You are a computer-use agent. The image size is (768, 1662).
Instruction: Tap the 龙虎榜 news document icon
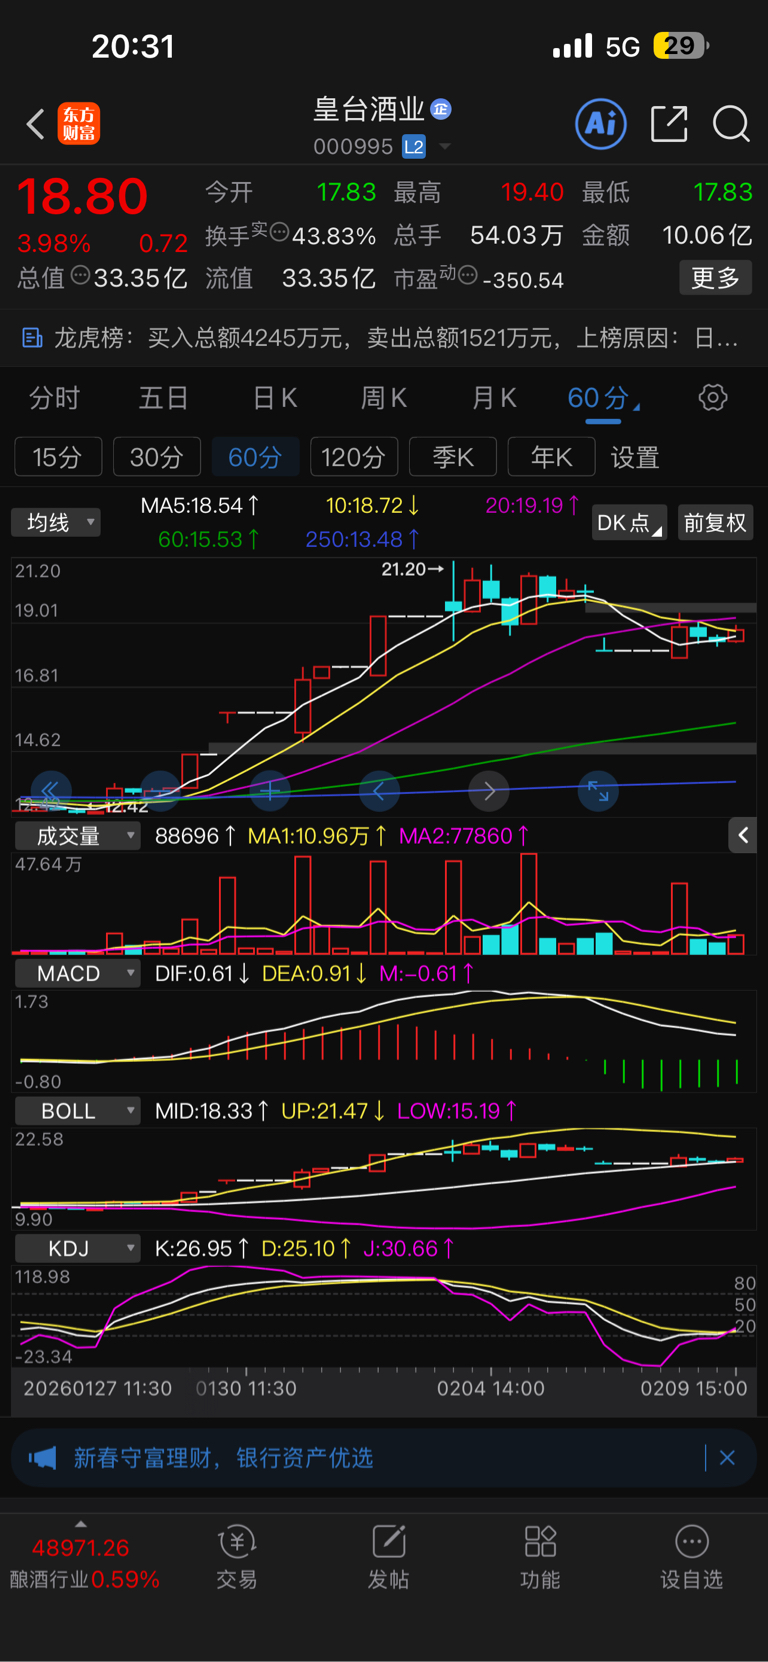coord(32,338)
